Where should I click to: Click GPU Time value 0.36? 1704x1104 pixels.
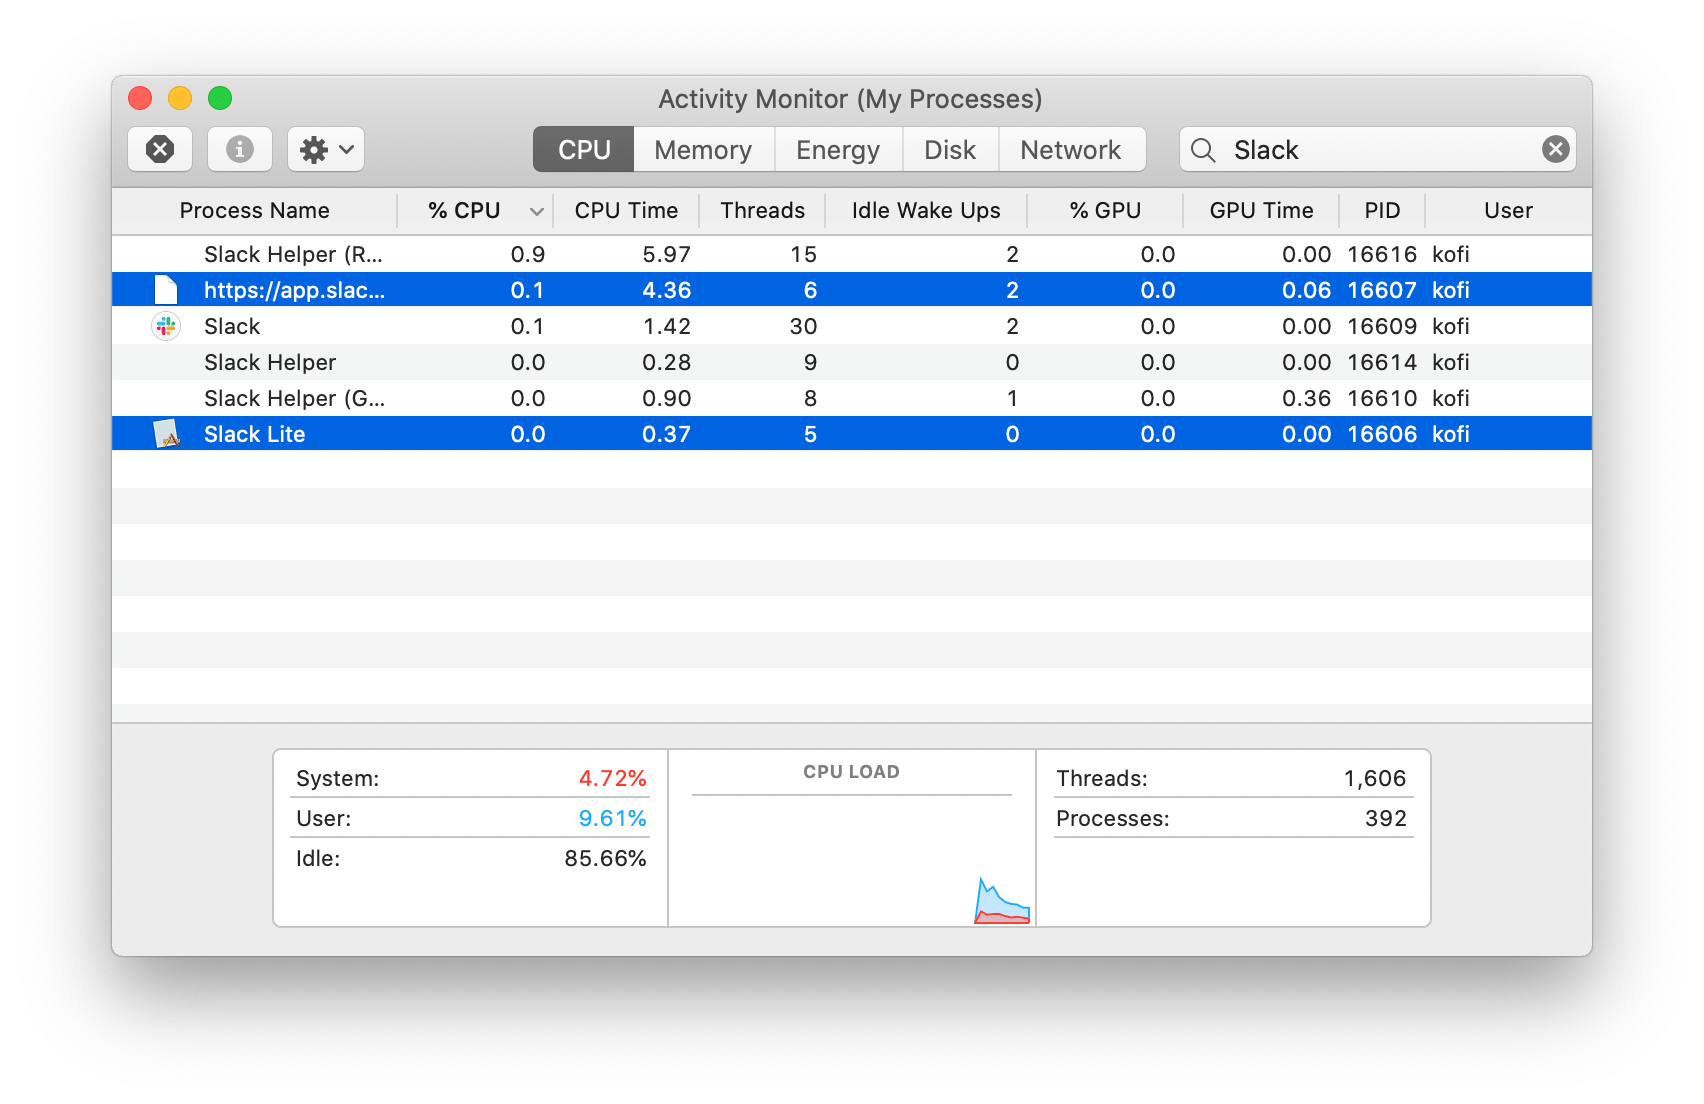point(1306,398)
